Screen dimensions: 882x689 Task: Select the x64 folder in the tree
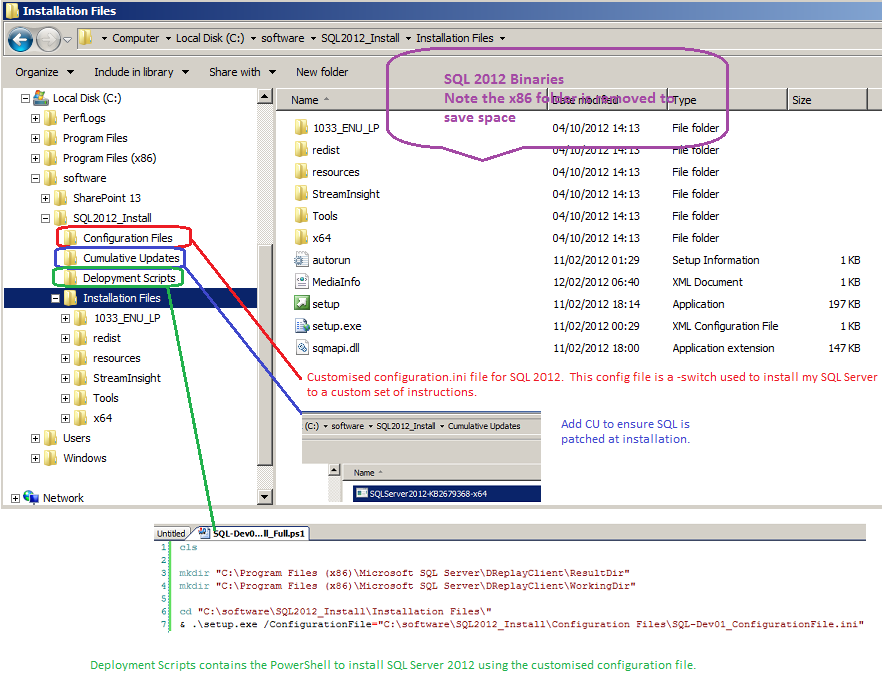pyautogui.click(x=102, y=418)
